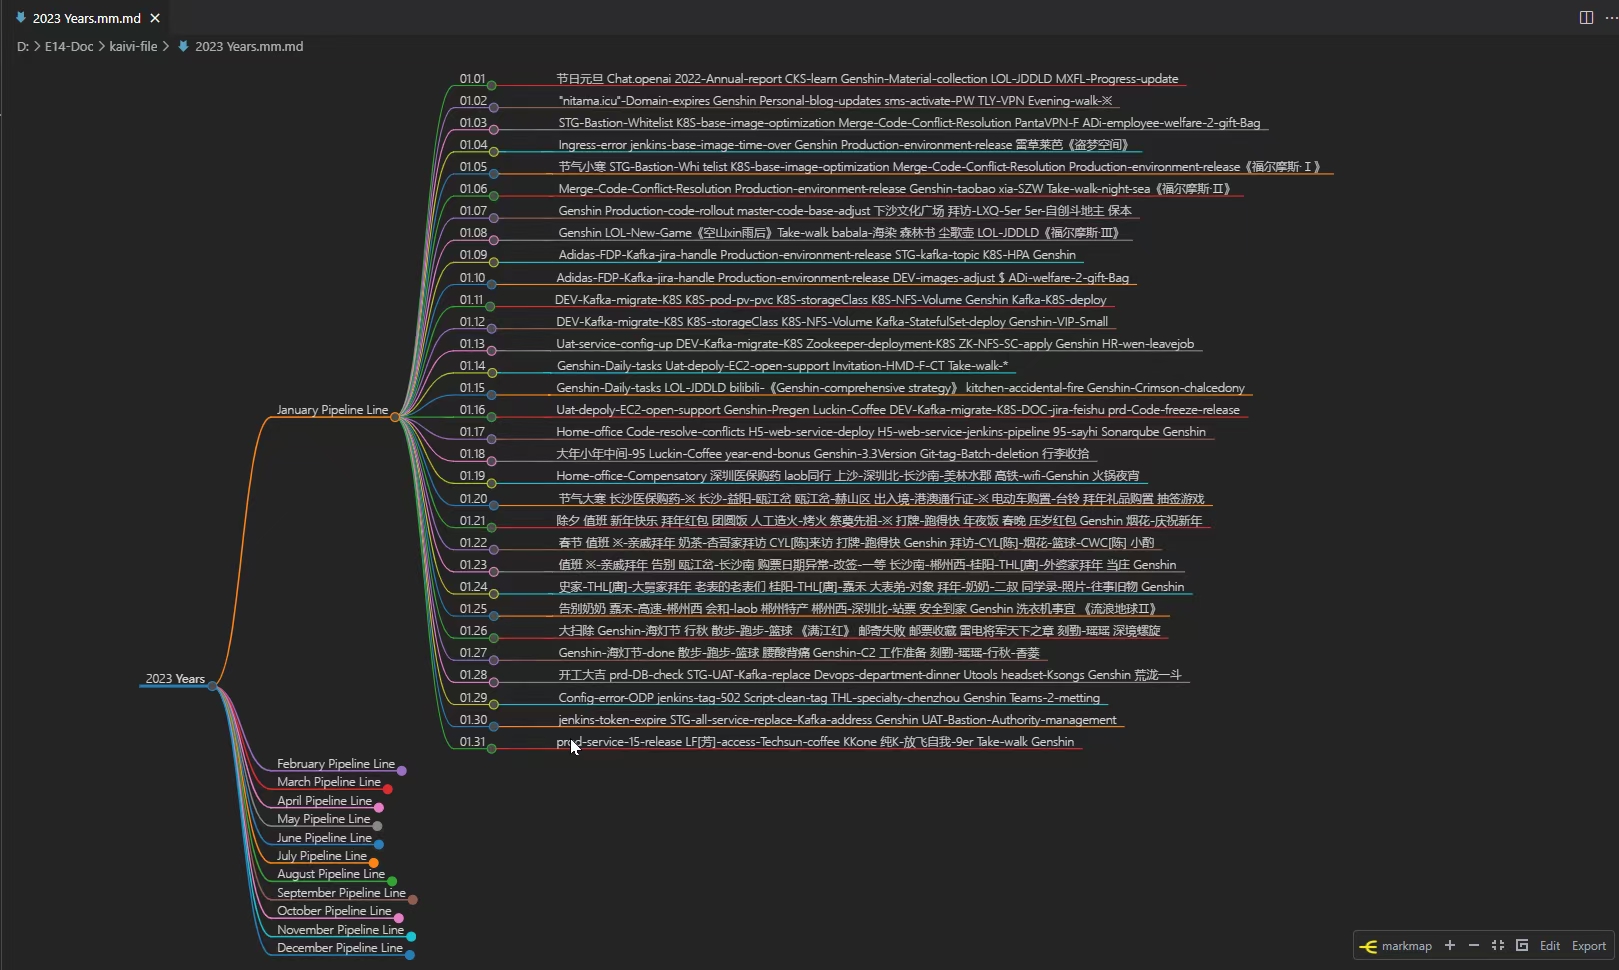This screenshot has height=970, width=1619.
Task: Click the breadcrumb file icon
Action: click(183, 46)
